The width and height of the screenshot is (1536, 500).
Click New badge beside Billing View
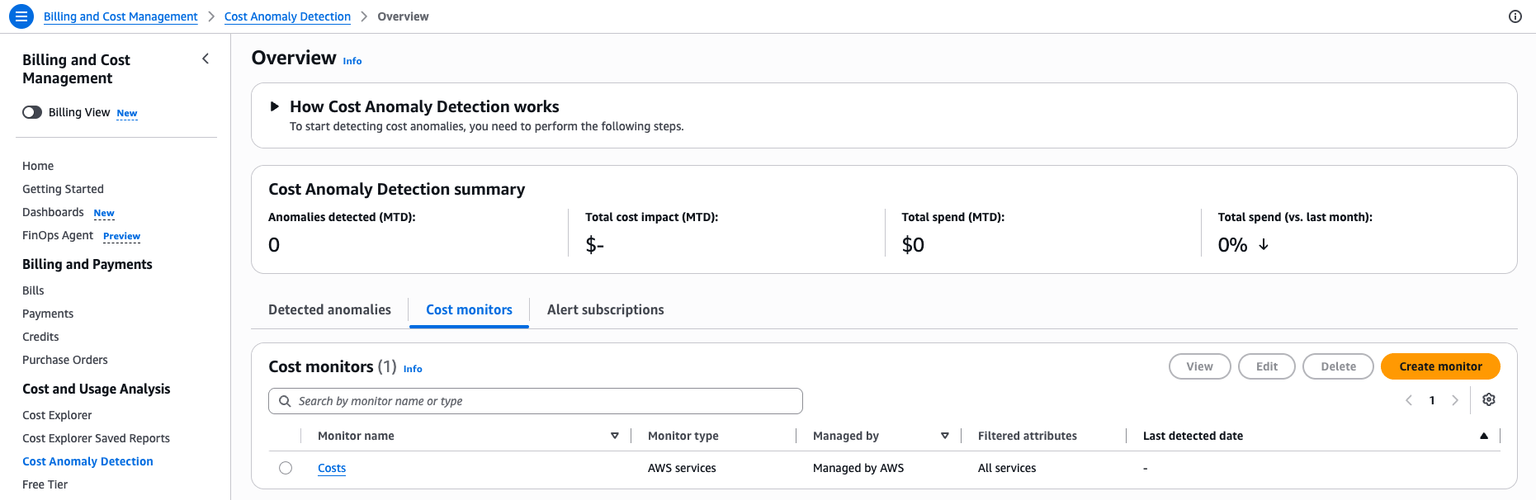pos(127,113)
